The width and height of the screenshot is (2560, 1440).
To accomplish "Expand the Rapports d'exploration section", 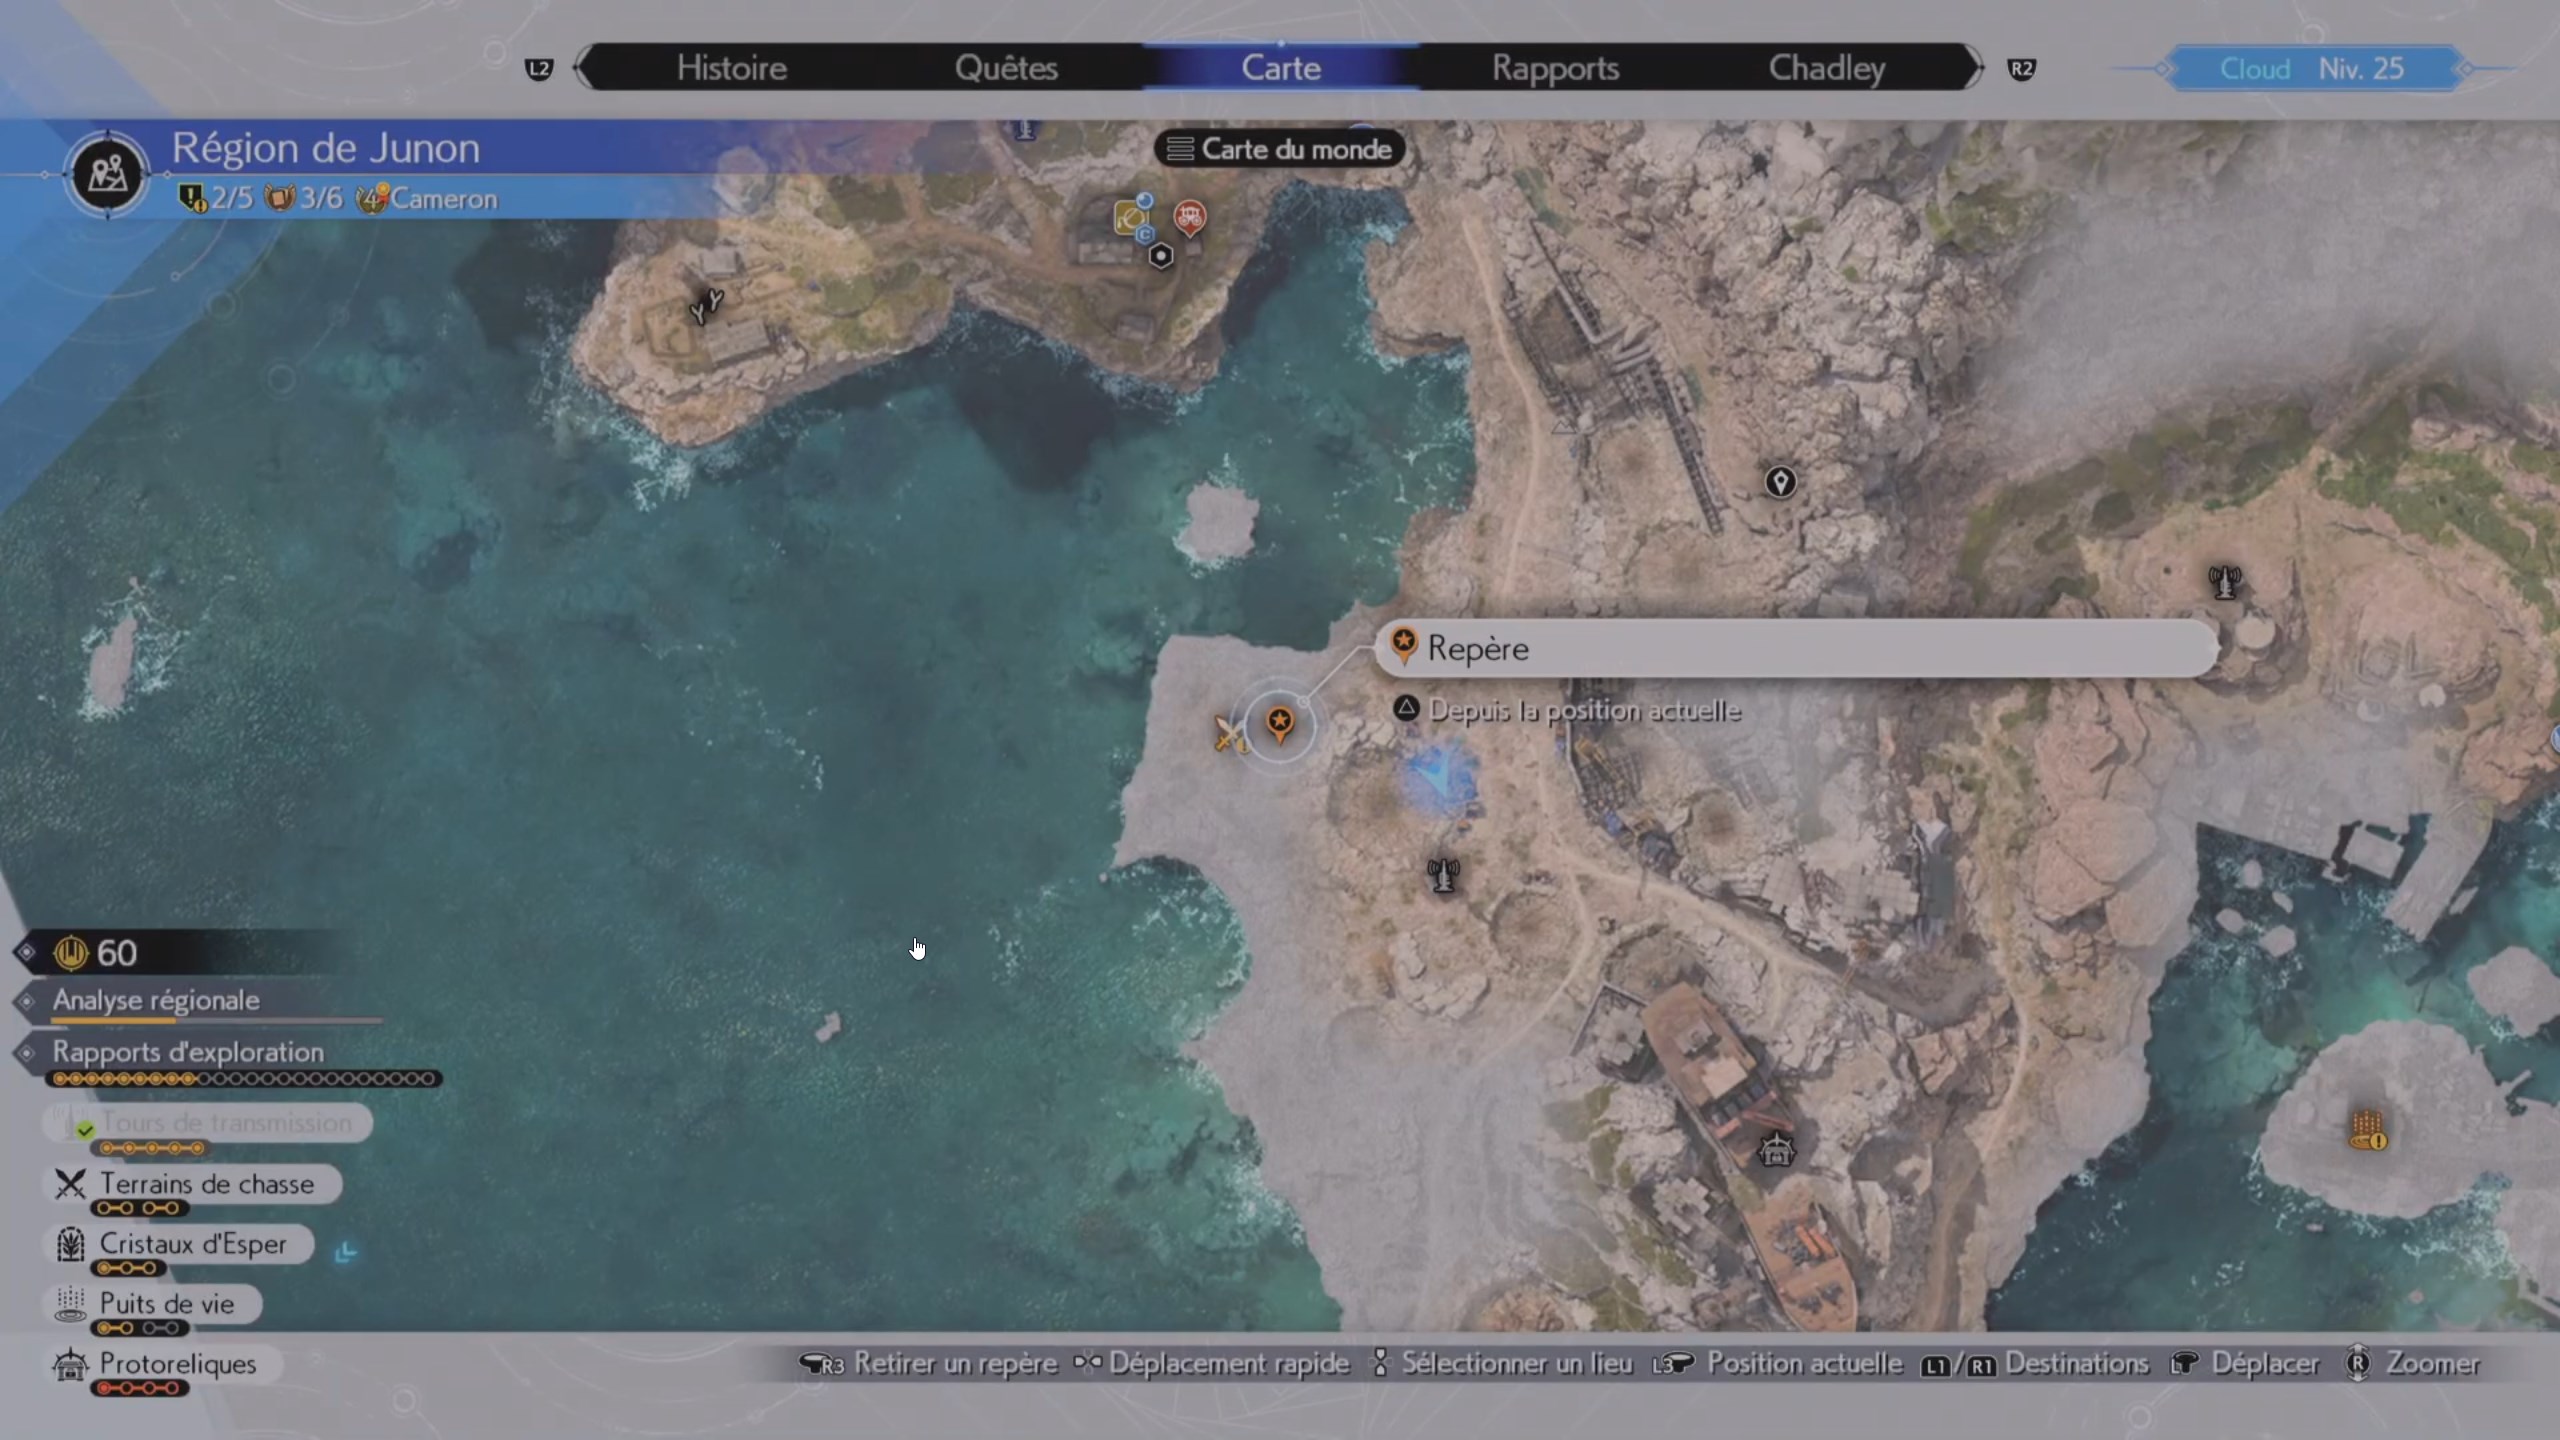I will coord(187,1052).
